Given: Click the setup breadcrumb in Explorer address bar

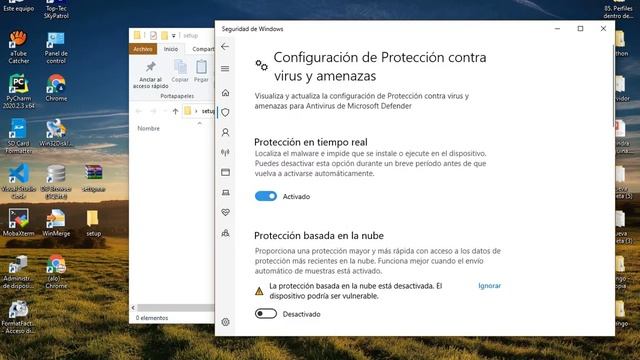Looking at the screenshot, I should click(x=208, y=111).
